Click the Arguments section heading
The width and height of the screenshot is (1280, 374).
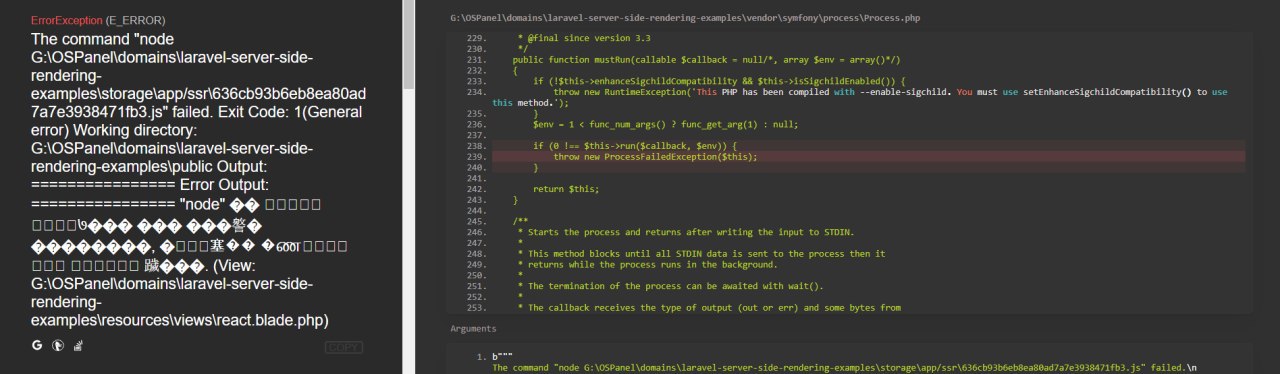(x=472, y=328)
